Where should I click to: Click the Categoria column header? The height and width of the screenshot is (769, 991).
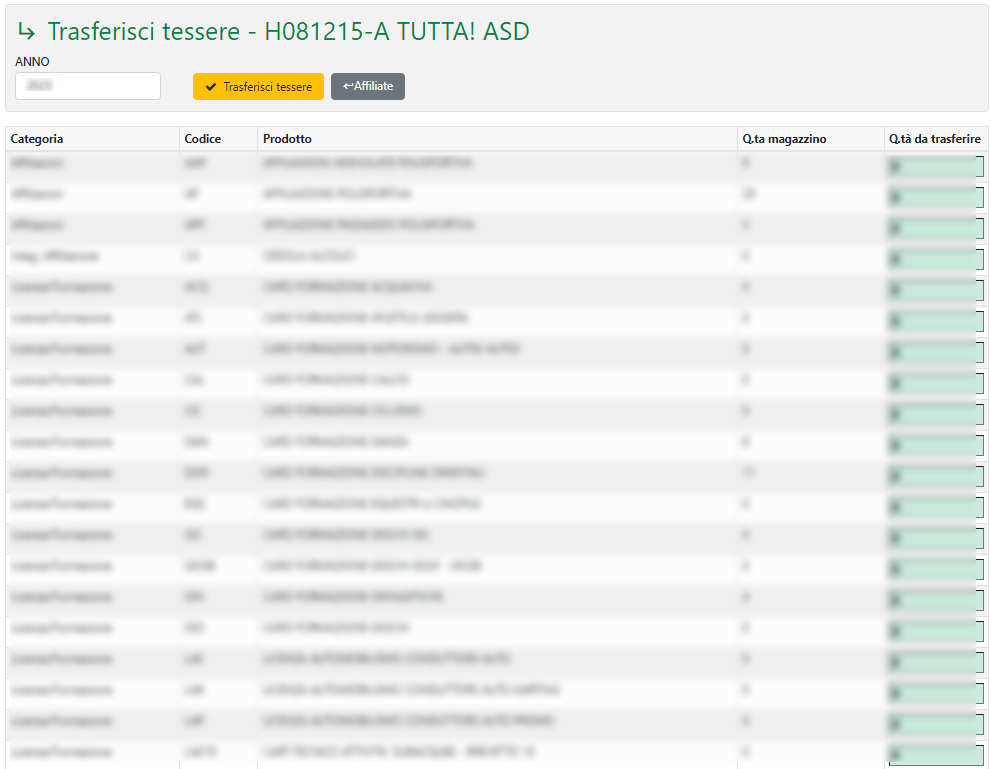click(x=37, y=139)
